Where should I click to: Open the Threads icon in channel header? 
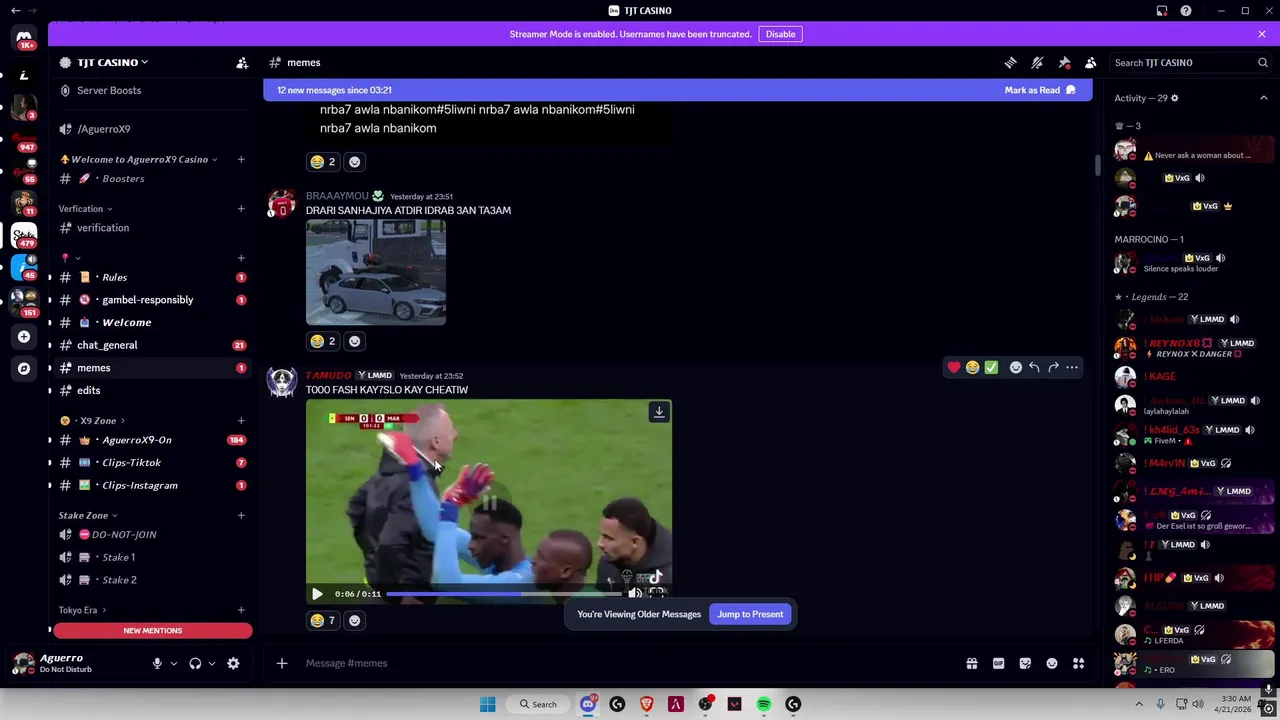pos(1010,62)
